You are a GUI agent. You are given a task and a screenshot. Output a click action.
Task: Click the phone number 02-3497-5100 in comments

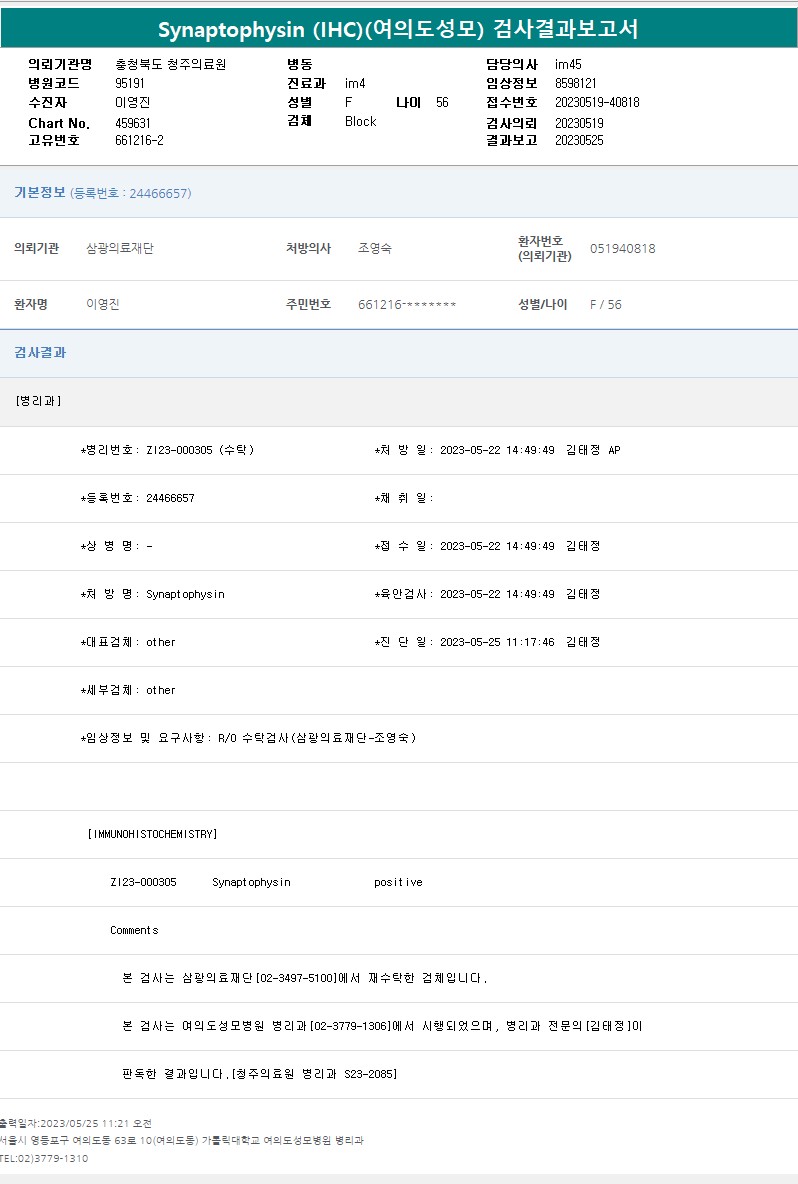297,978
